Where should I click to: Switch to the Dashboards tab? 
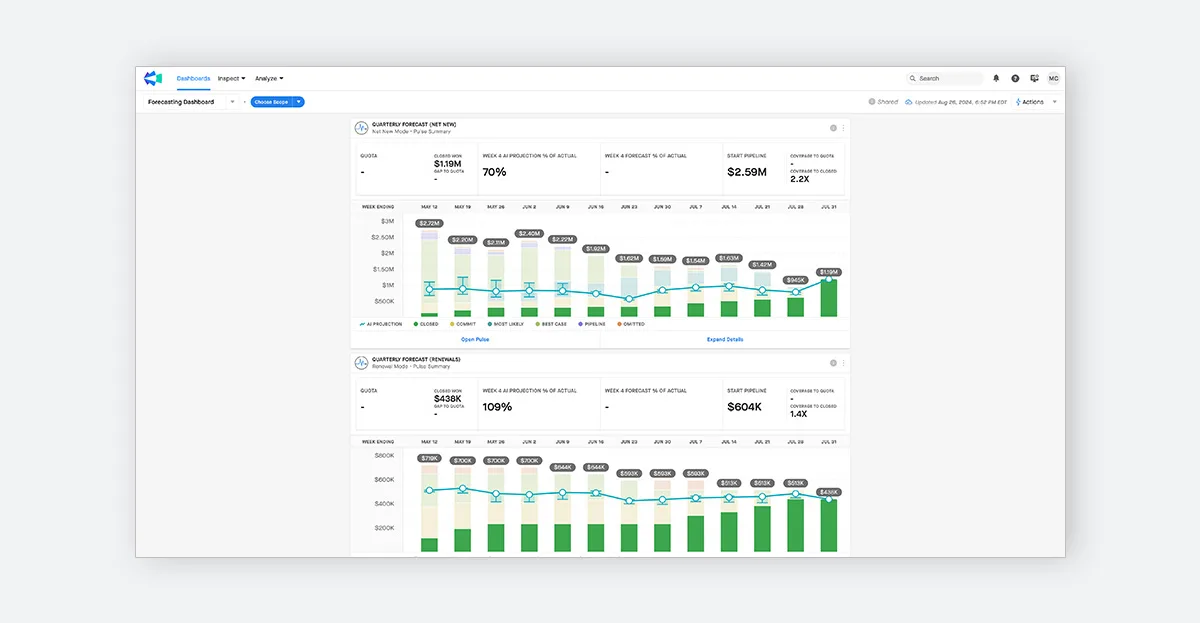(x=193, y=78)
